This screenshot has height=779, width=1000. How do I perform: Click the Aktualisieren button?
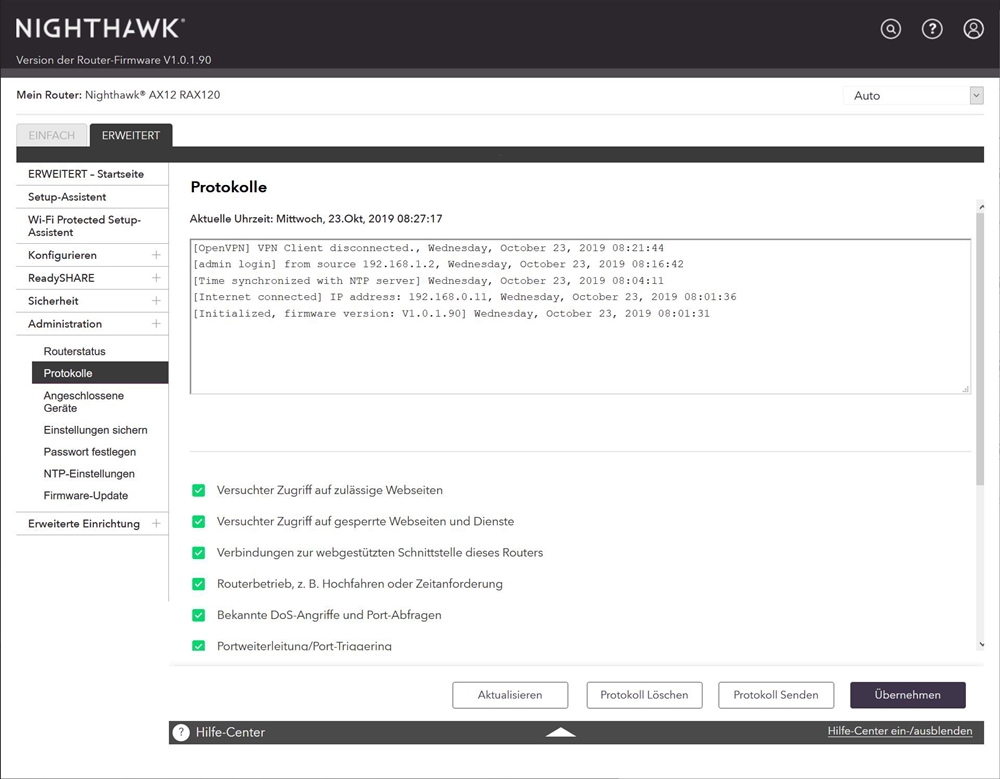click(510, 695)
